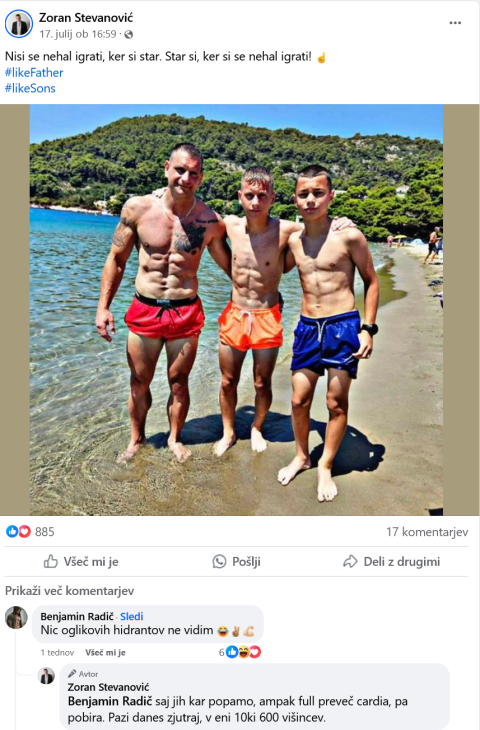Click the post timestamp 17. julij ob 16:59
Viewport: 480px width, 730px height.
78,34
